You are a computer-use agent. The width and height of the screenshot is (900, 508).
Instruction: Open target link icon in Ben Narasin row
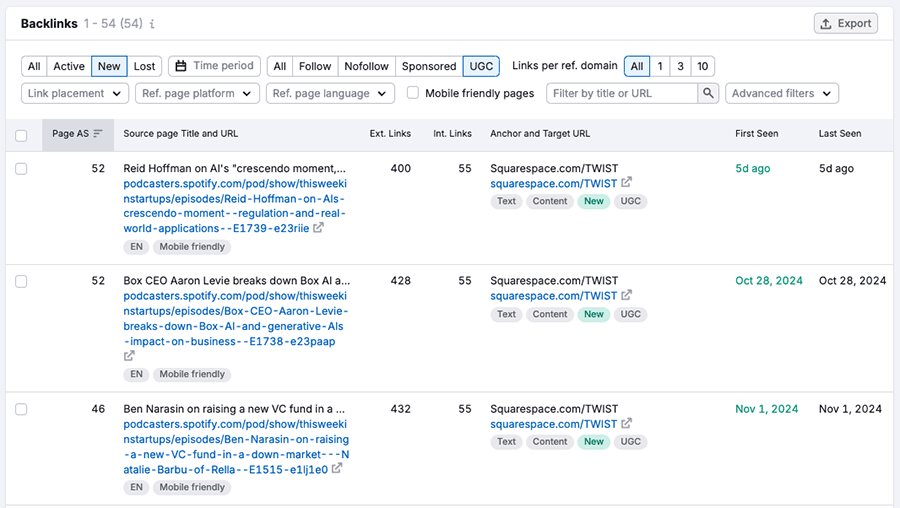[626, 424]
